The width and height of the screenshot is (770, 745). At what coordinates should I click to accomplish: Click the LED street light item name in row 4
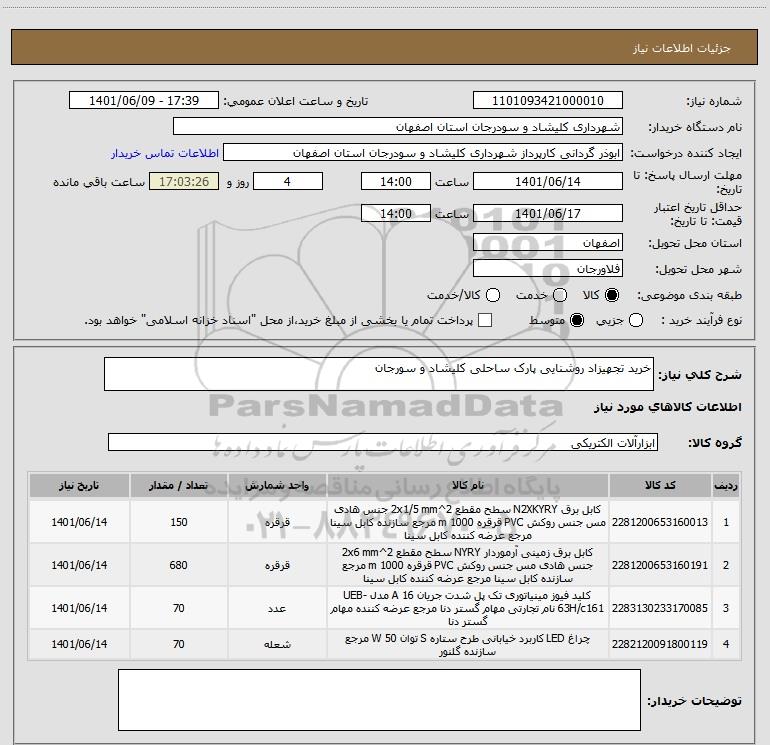[x=468, y=645]
